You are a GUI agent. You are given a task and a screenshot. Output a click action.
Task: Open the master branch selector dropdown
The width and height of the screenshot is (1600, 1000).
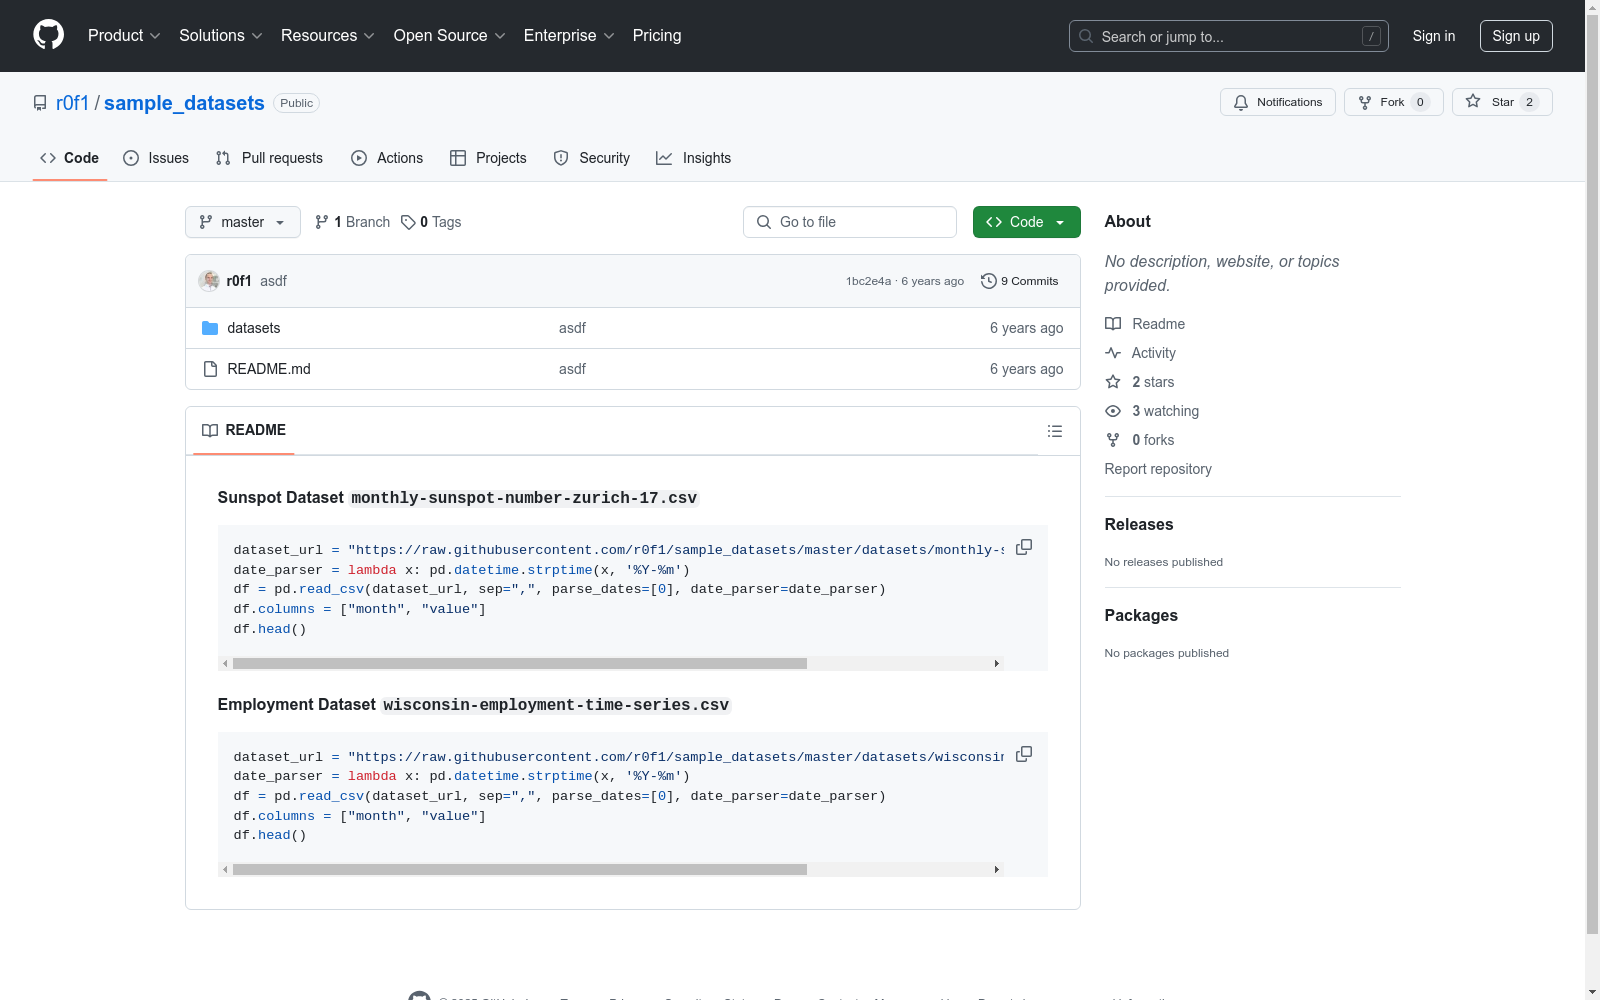243,222
